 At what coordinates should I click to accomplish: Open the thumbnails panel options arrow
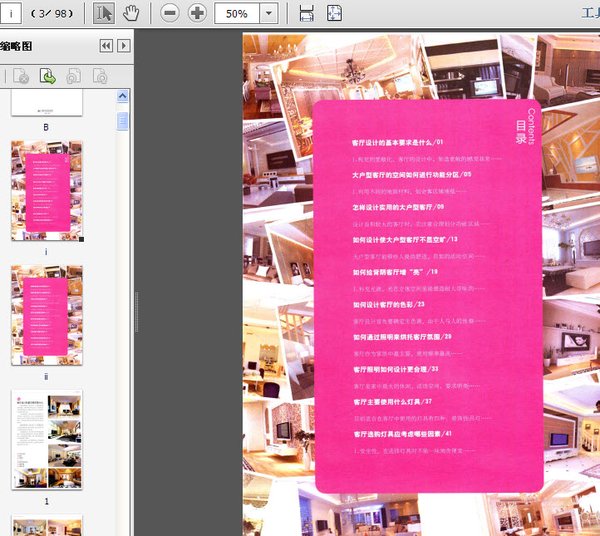pos(123,46)
